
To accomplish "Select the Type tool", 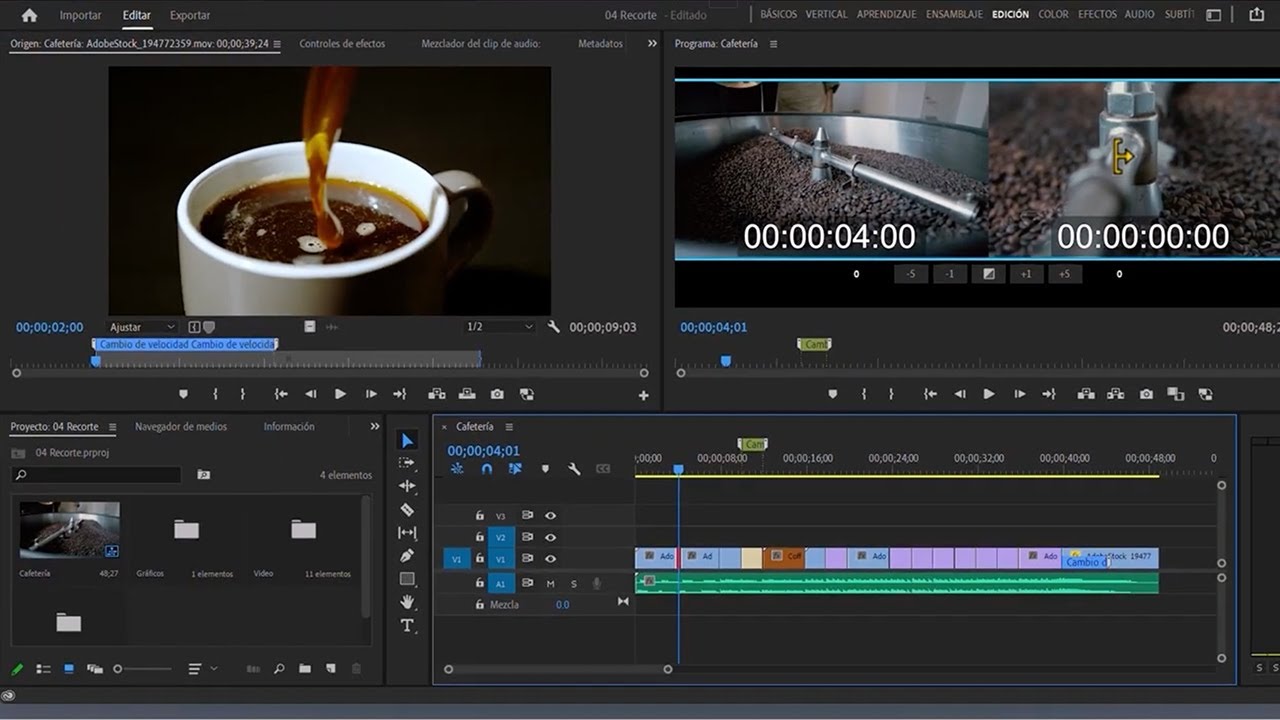I will tap(407, 626).
